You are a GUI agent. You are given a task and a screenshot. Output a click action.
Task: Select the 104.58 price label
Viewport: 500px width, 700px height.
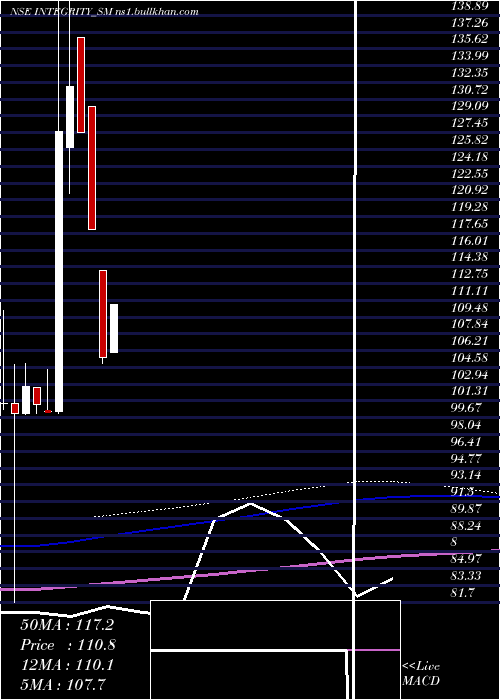pyautogui.click(x=470, y=358)
